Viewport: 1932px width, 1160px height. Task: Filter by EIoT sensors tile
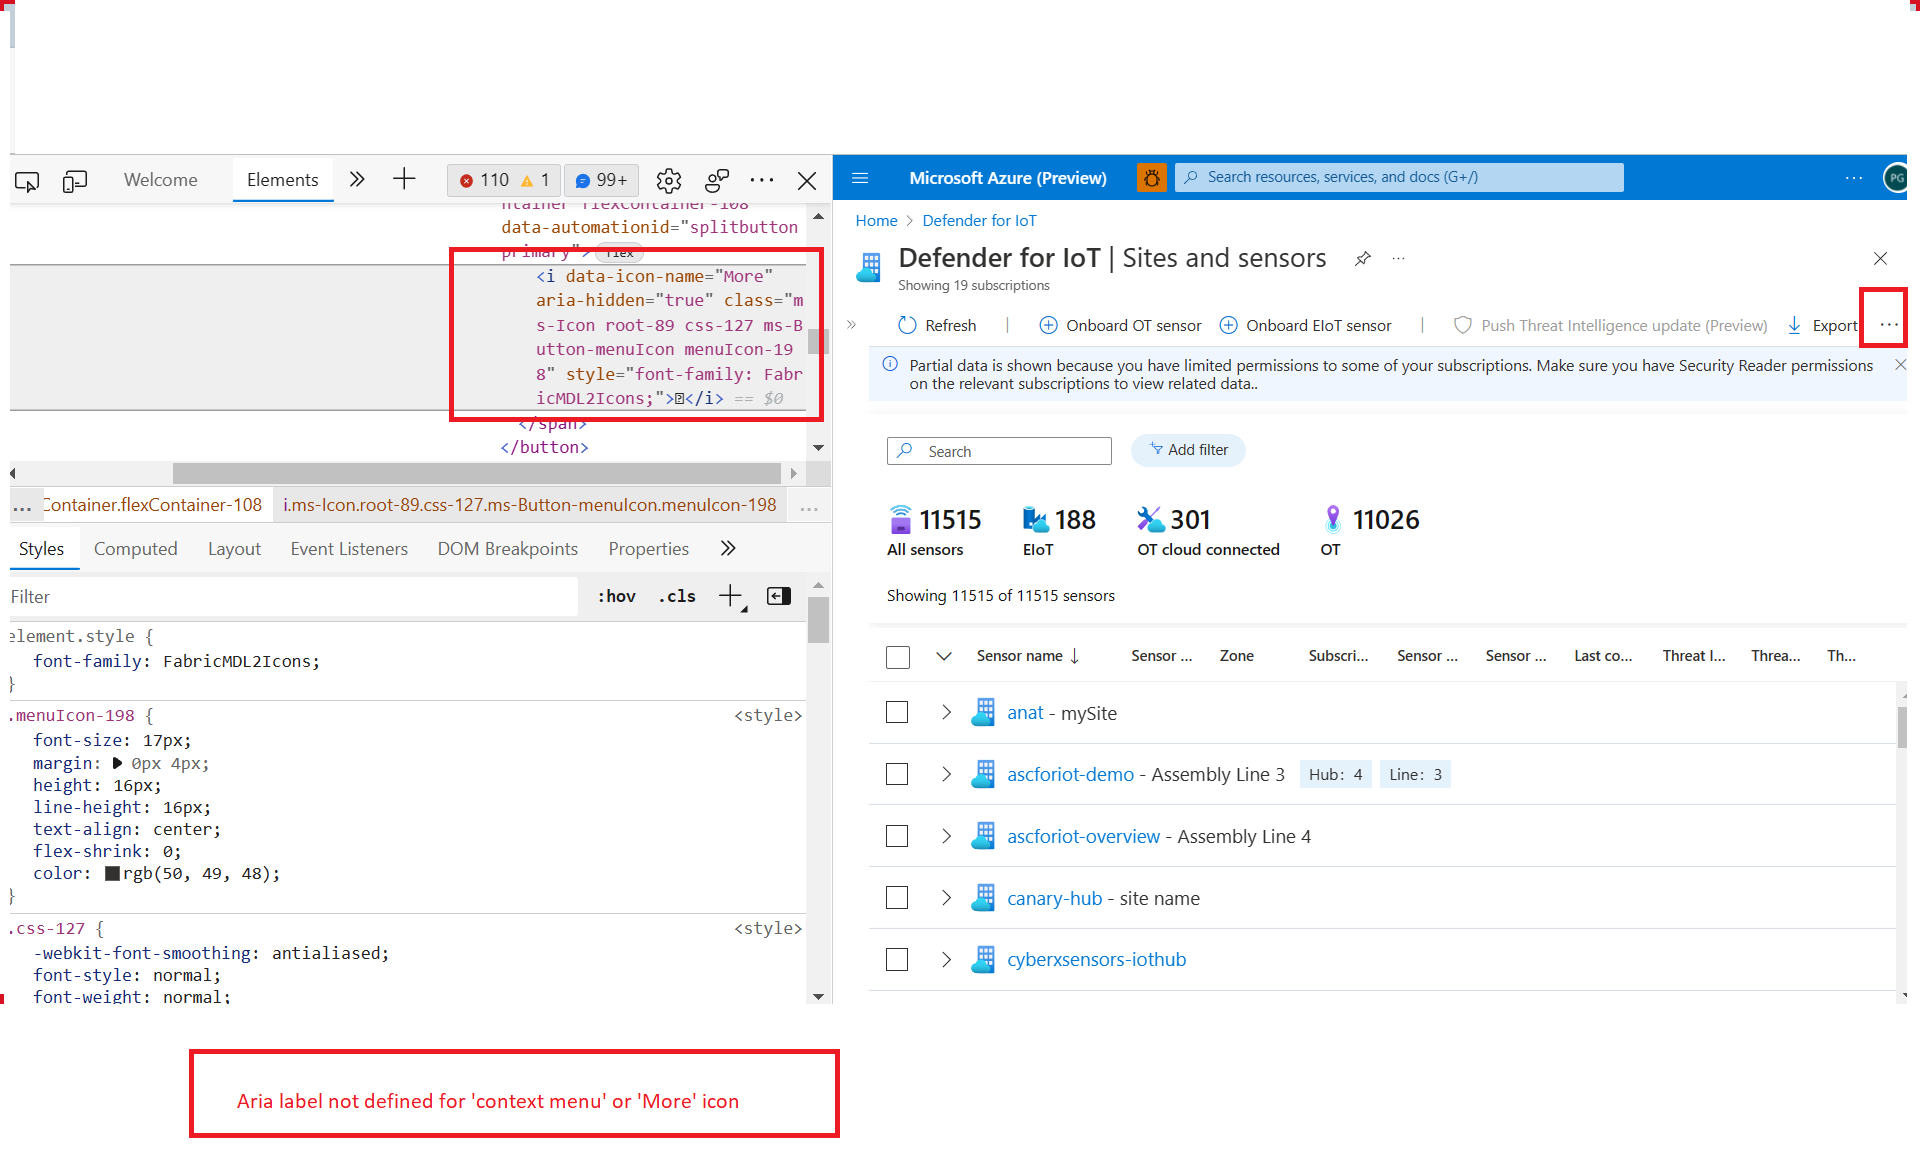(1059, 532)
